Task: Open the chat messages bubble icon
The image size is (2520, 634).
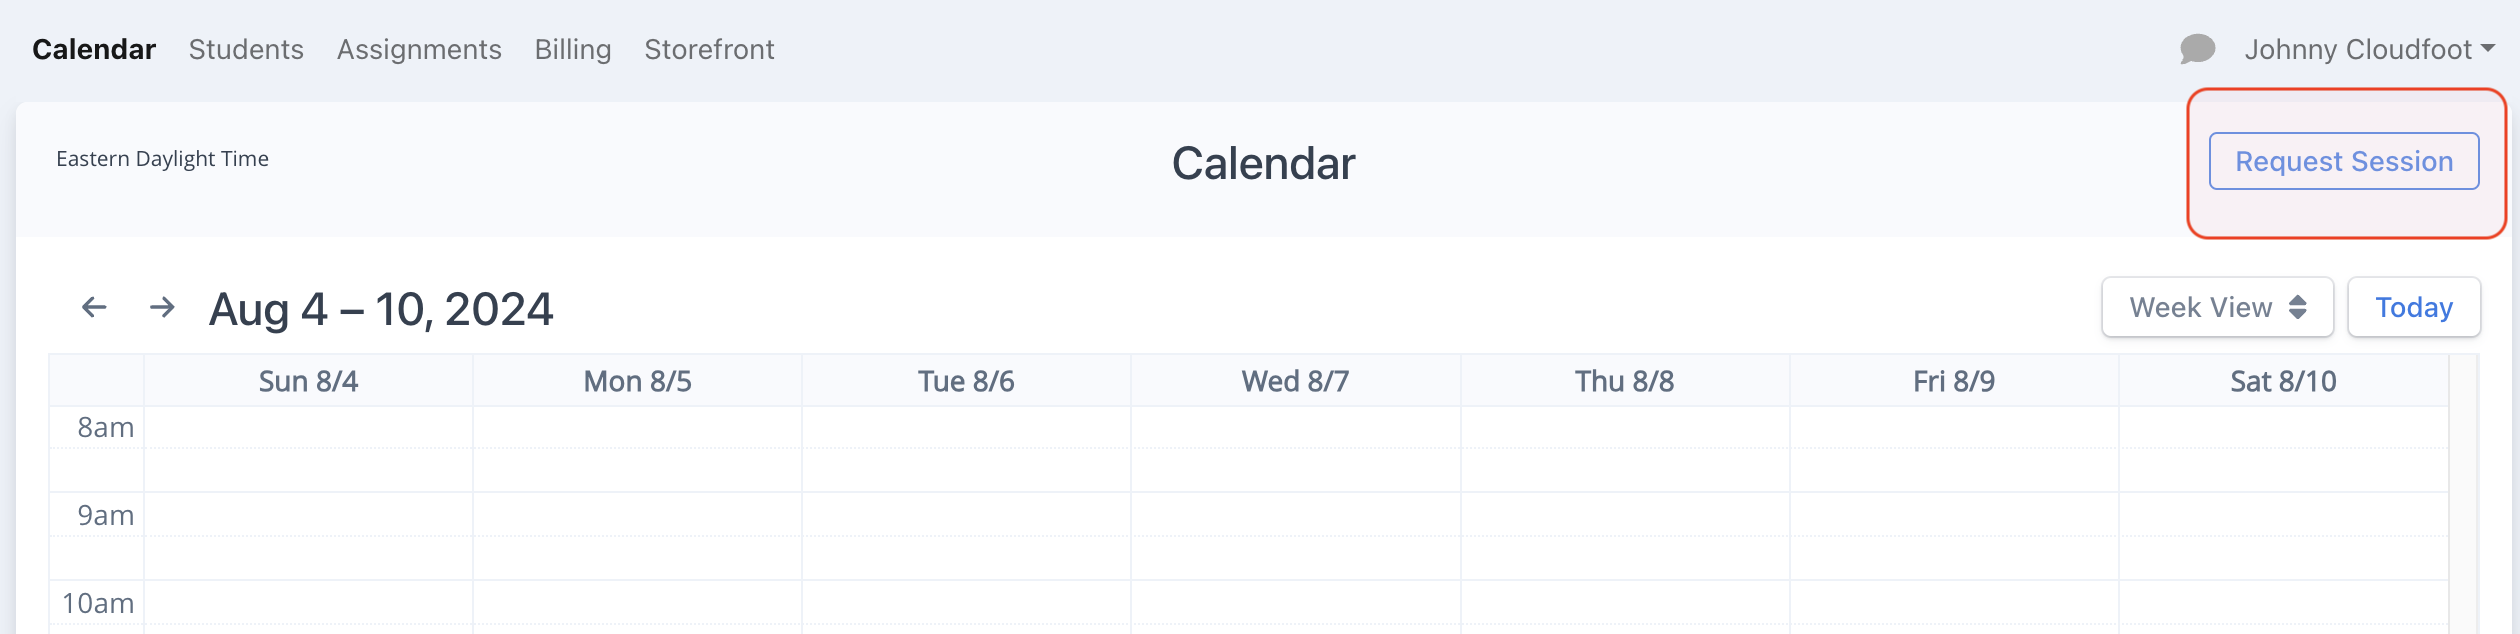Action: (x=2197, y=49)
